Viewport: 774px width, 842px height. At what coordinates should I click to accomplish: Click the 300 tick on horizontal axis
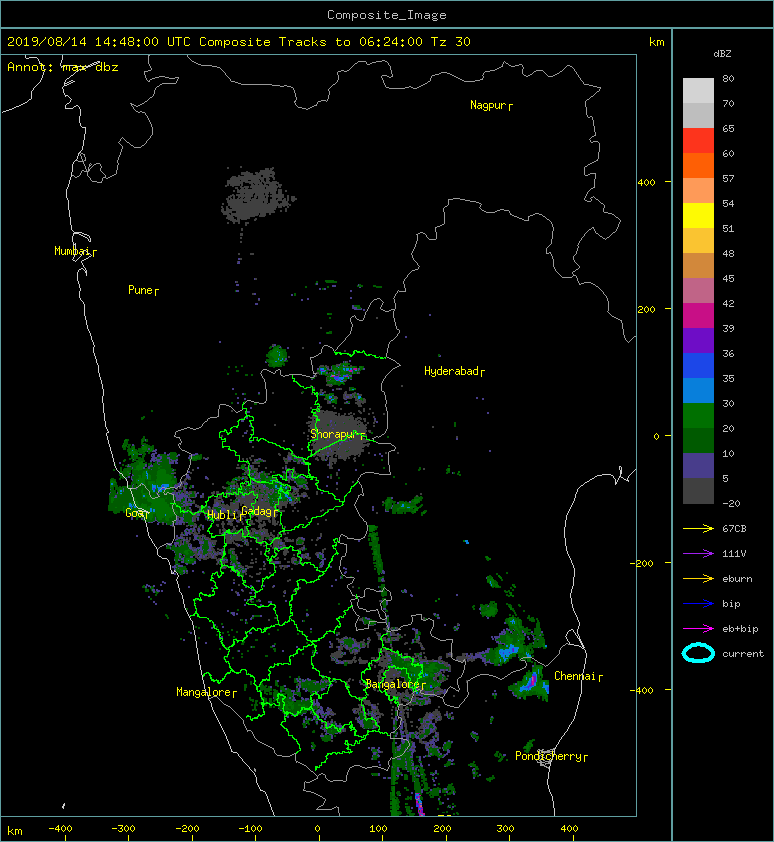tap(505, 829)
